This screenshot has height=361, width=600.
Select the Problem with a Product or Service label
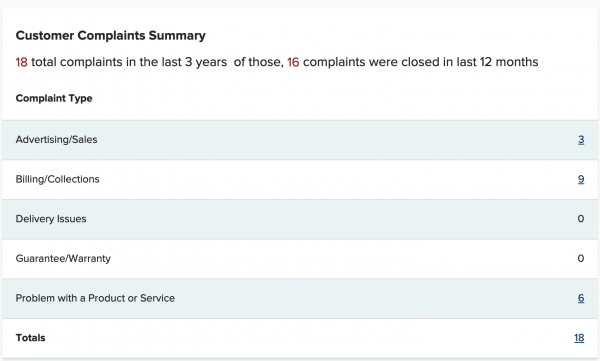(x=95, y=298)
